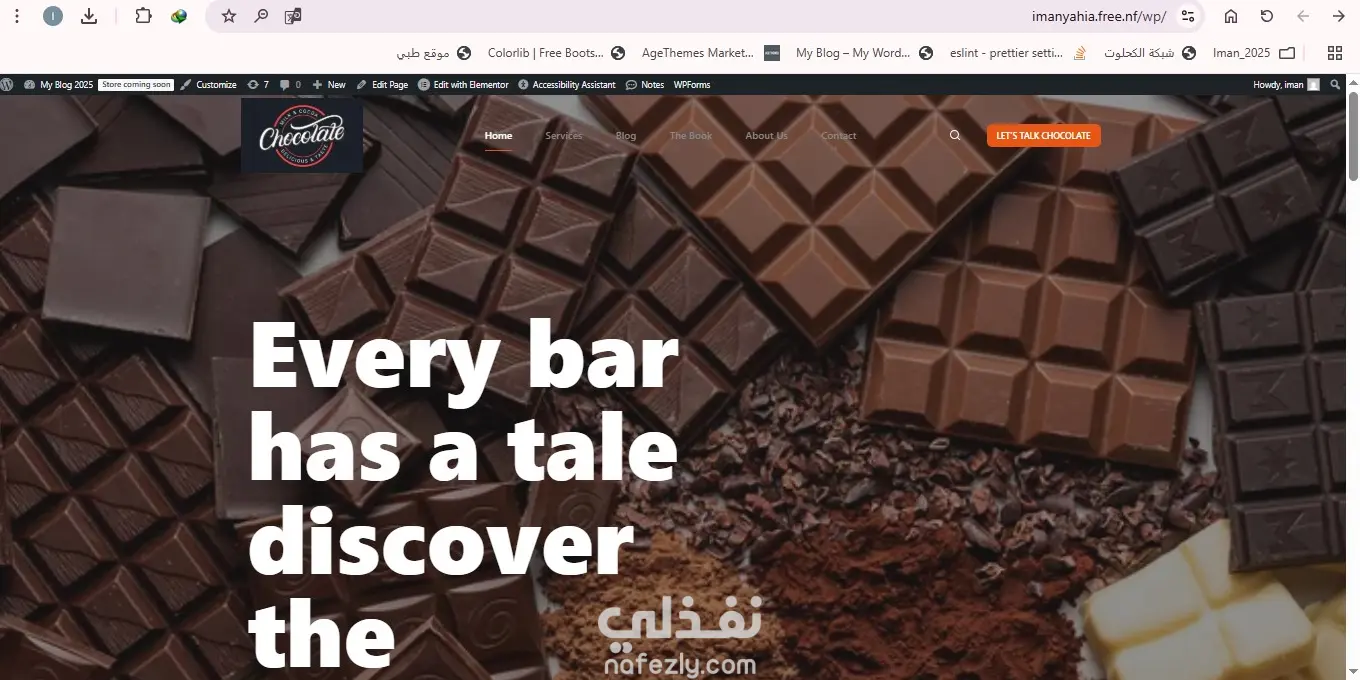1360x680 pixels.
Task: Open the Services menu item
Action: tap(564, 135)
